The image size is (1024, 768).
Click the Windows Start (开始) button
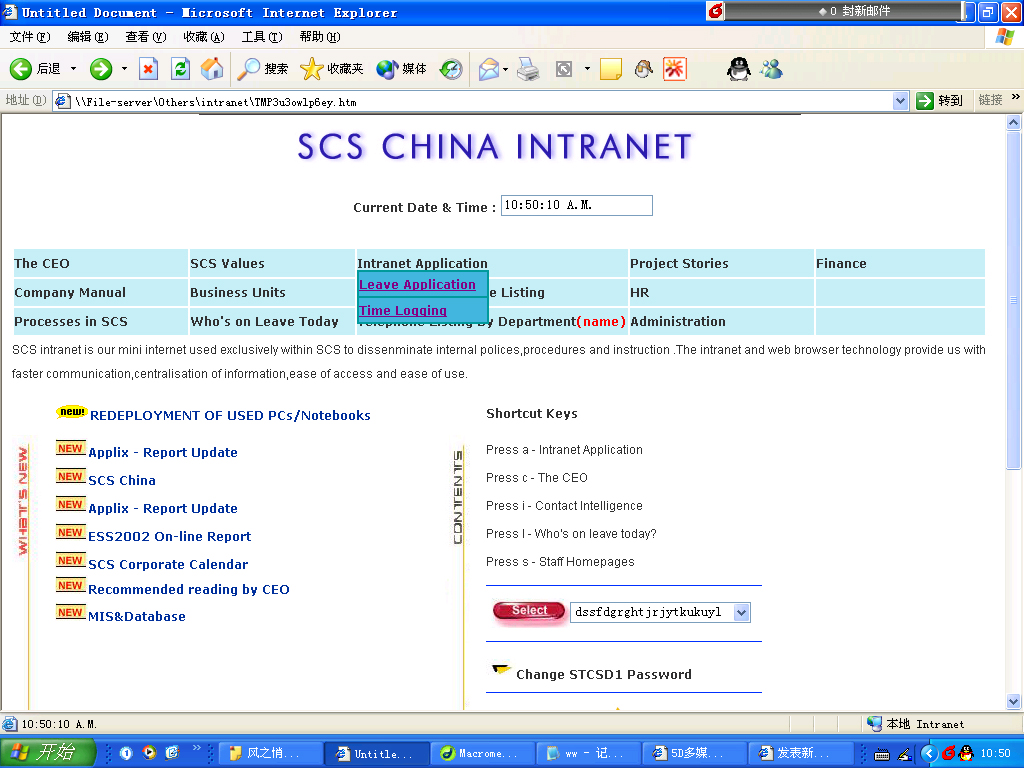tap(48, 753)
